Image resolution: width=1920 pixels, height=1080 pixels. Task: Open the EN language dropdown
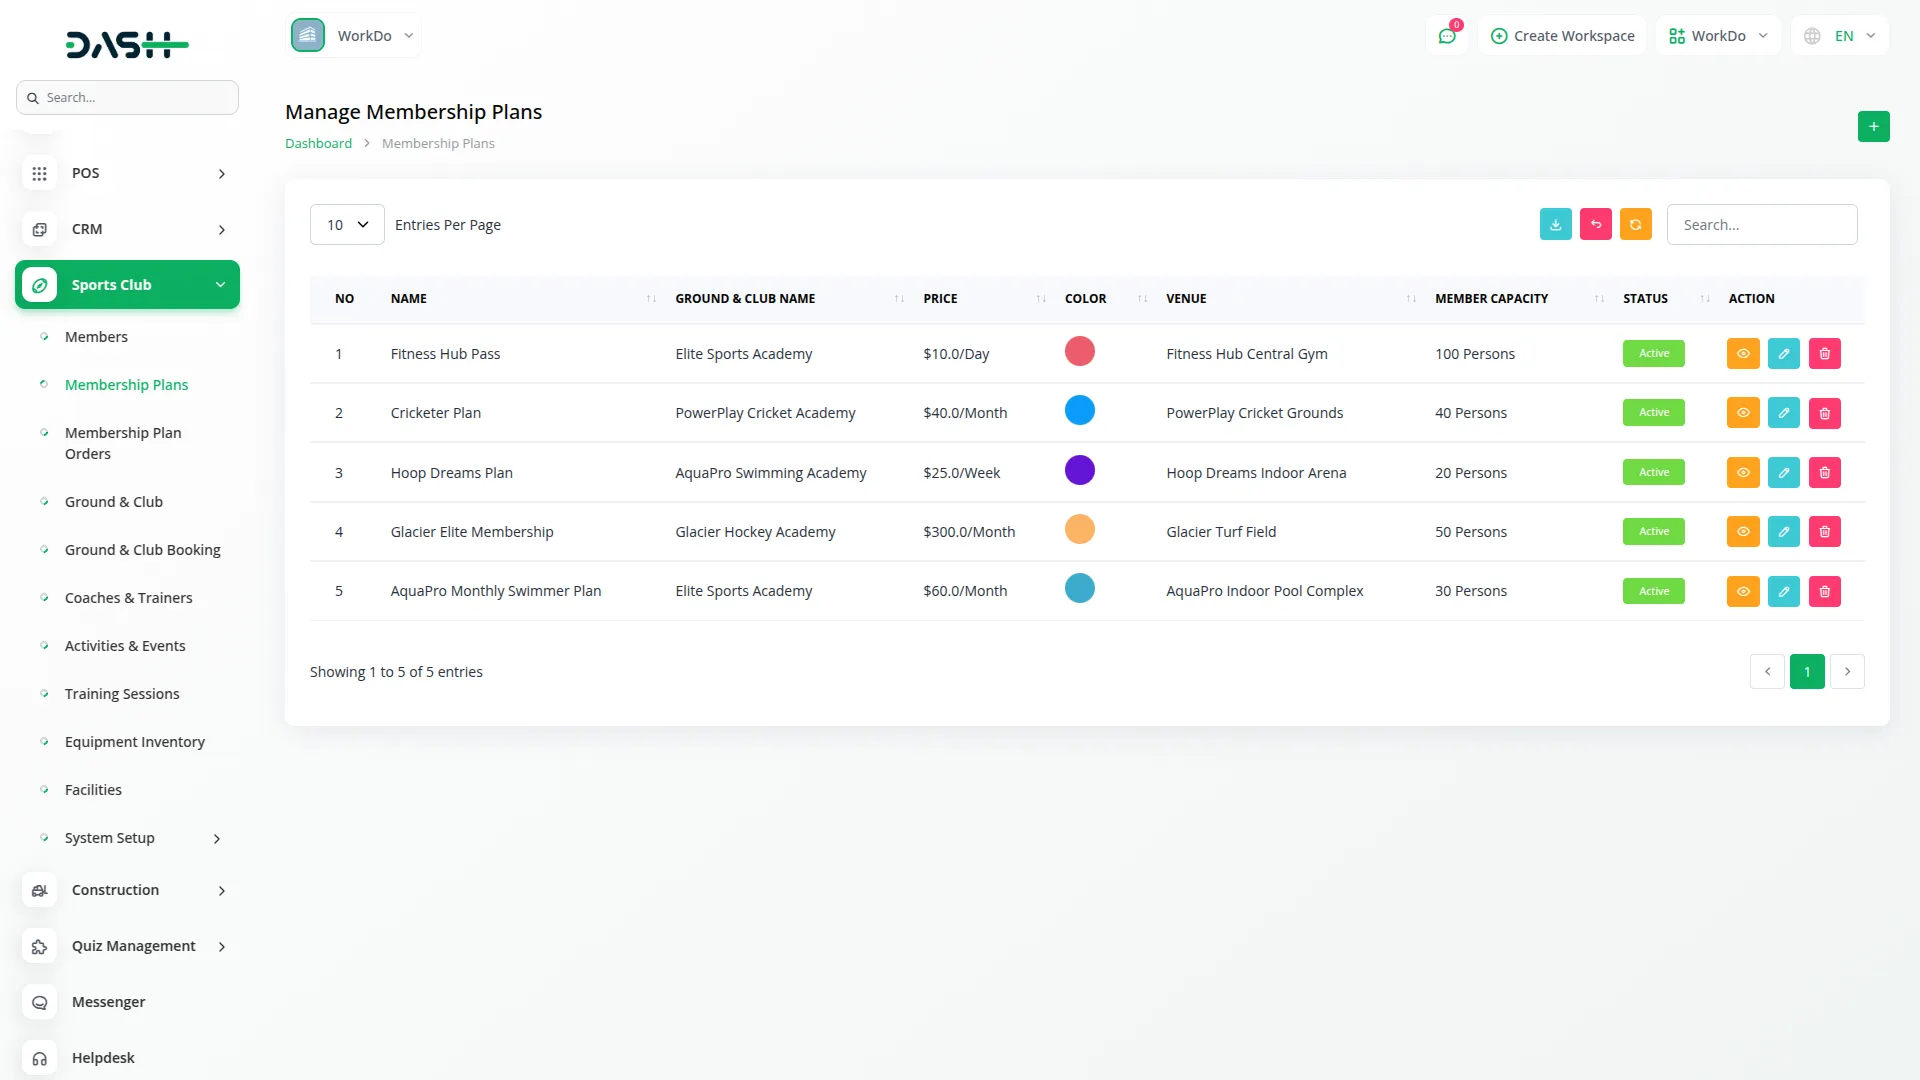coord(1841,36)
